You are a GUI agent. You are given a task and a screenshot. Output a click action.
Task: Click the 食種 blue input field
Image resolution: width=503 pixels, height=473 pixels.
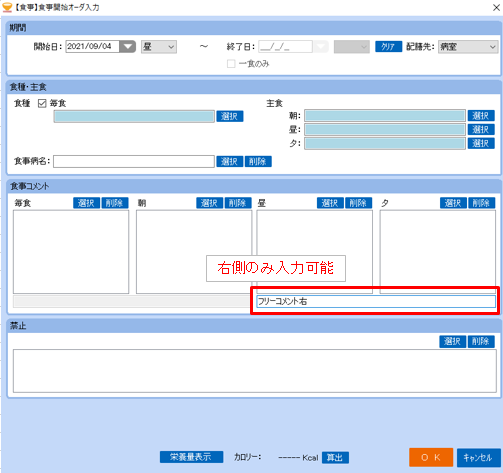134,116
